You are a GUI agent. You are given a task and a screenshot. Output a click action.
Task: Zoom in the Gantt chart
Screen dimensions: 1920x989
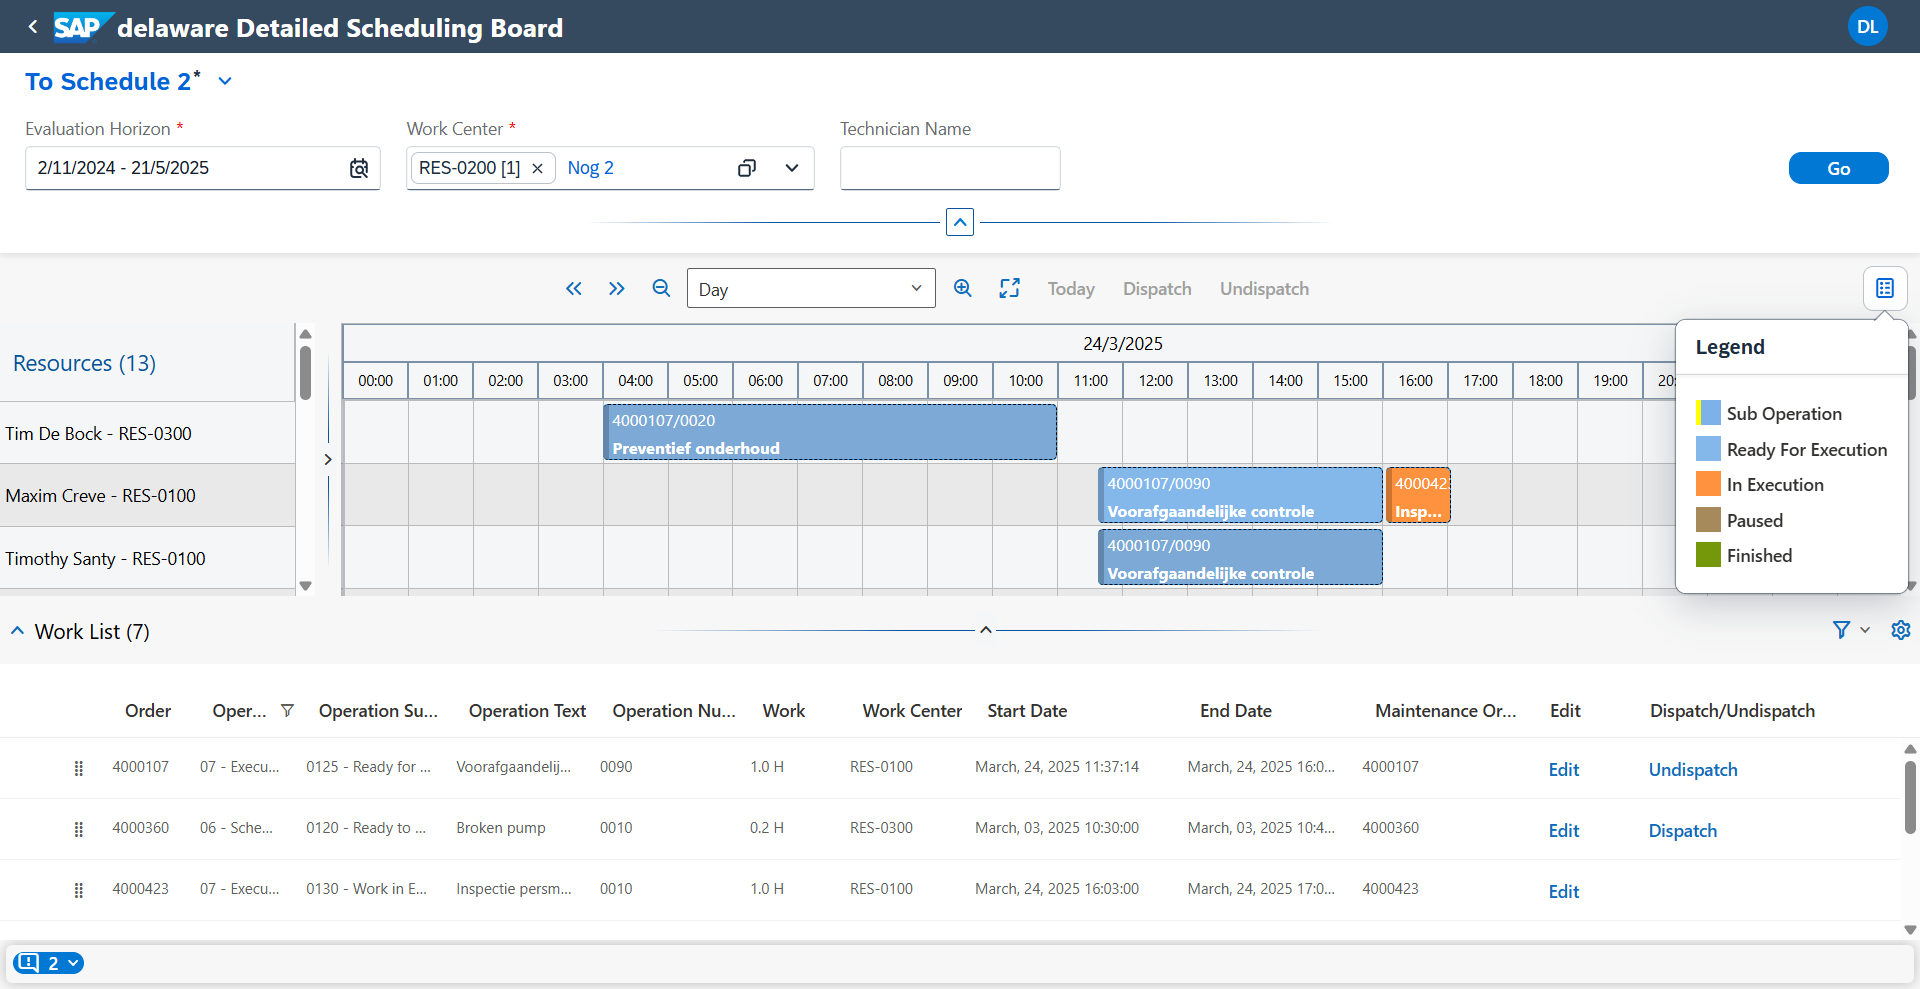pos(963,288)
